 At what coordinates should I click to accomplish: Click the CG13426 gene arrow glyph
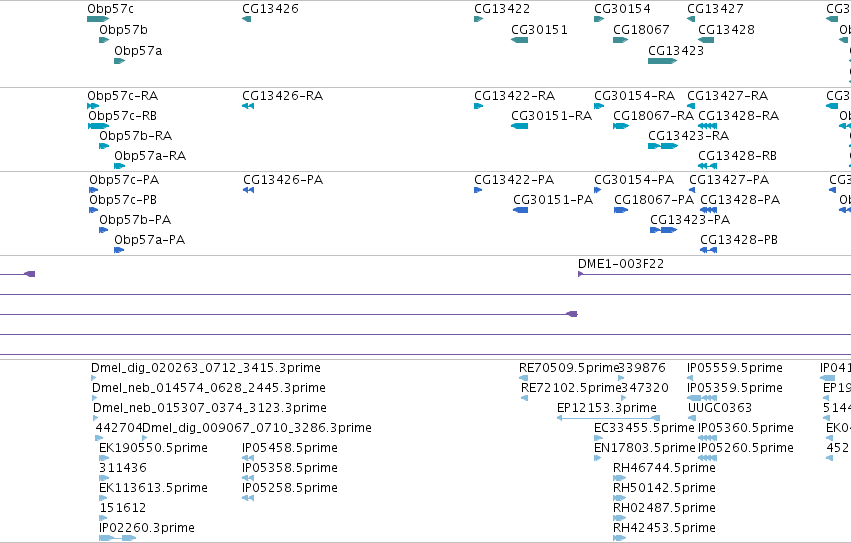246,19
